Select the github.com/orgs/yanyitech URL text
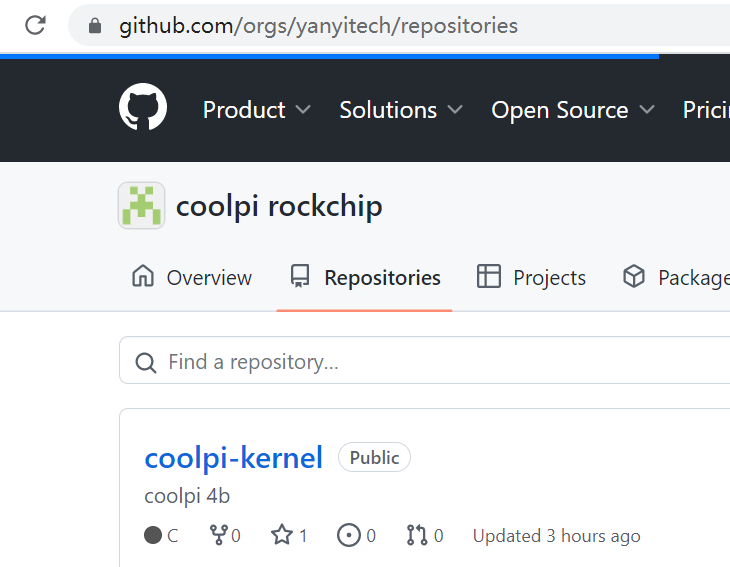 point(318,26)
